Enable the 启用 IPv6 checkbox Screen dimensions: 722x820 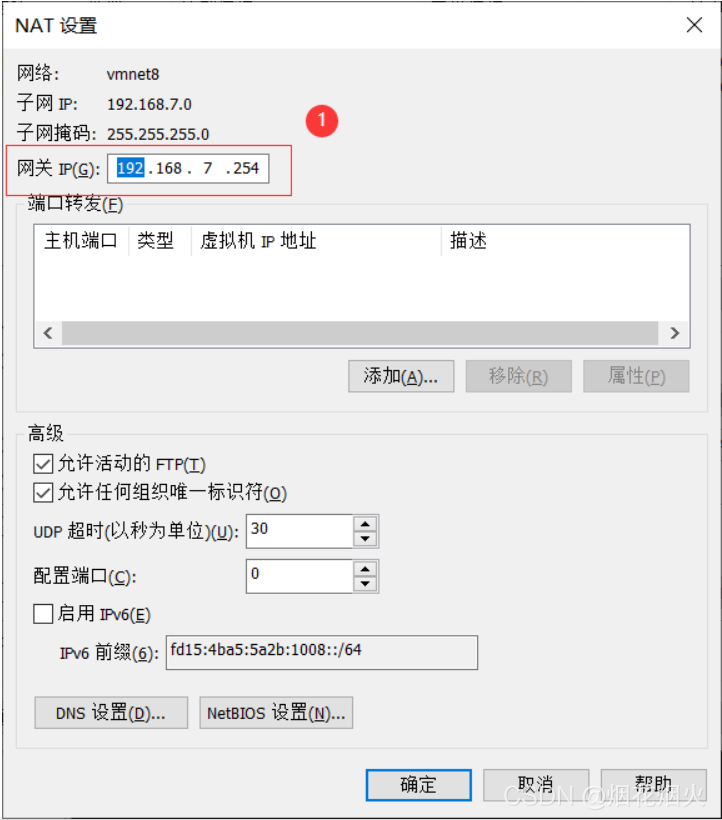point(43,613)
